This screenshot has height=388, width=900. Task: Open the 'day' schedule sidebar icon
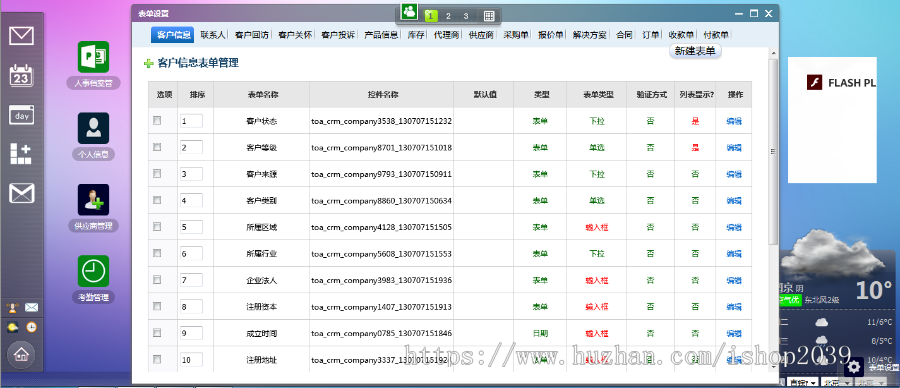(21, 115)
